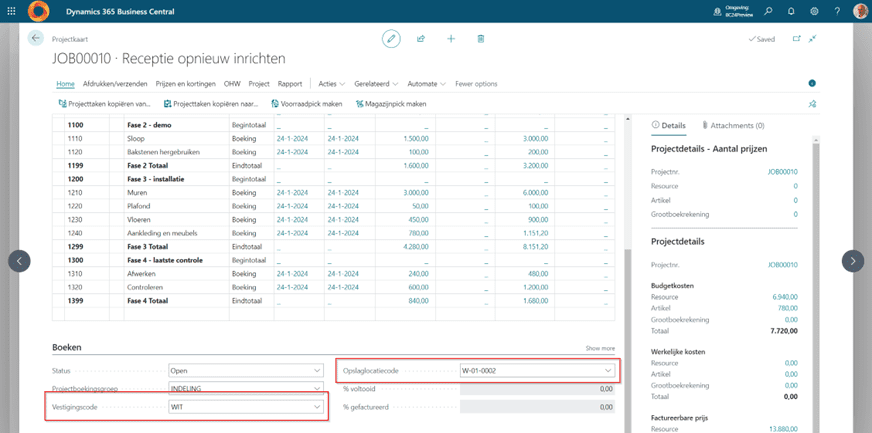872x433 pixels.
Task: Click the trash delete icon
Action: pos(481,38)
